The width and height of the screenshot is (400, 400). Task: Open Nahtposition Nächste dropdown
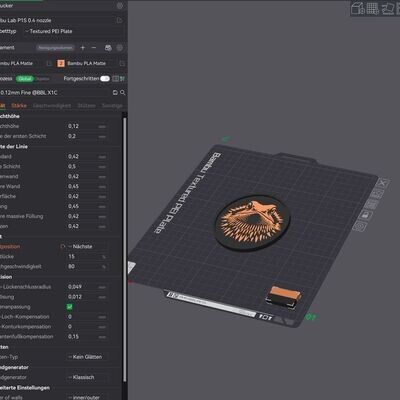(87, 247)
